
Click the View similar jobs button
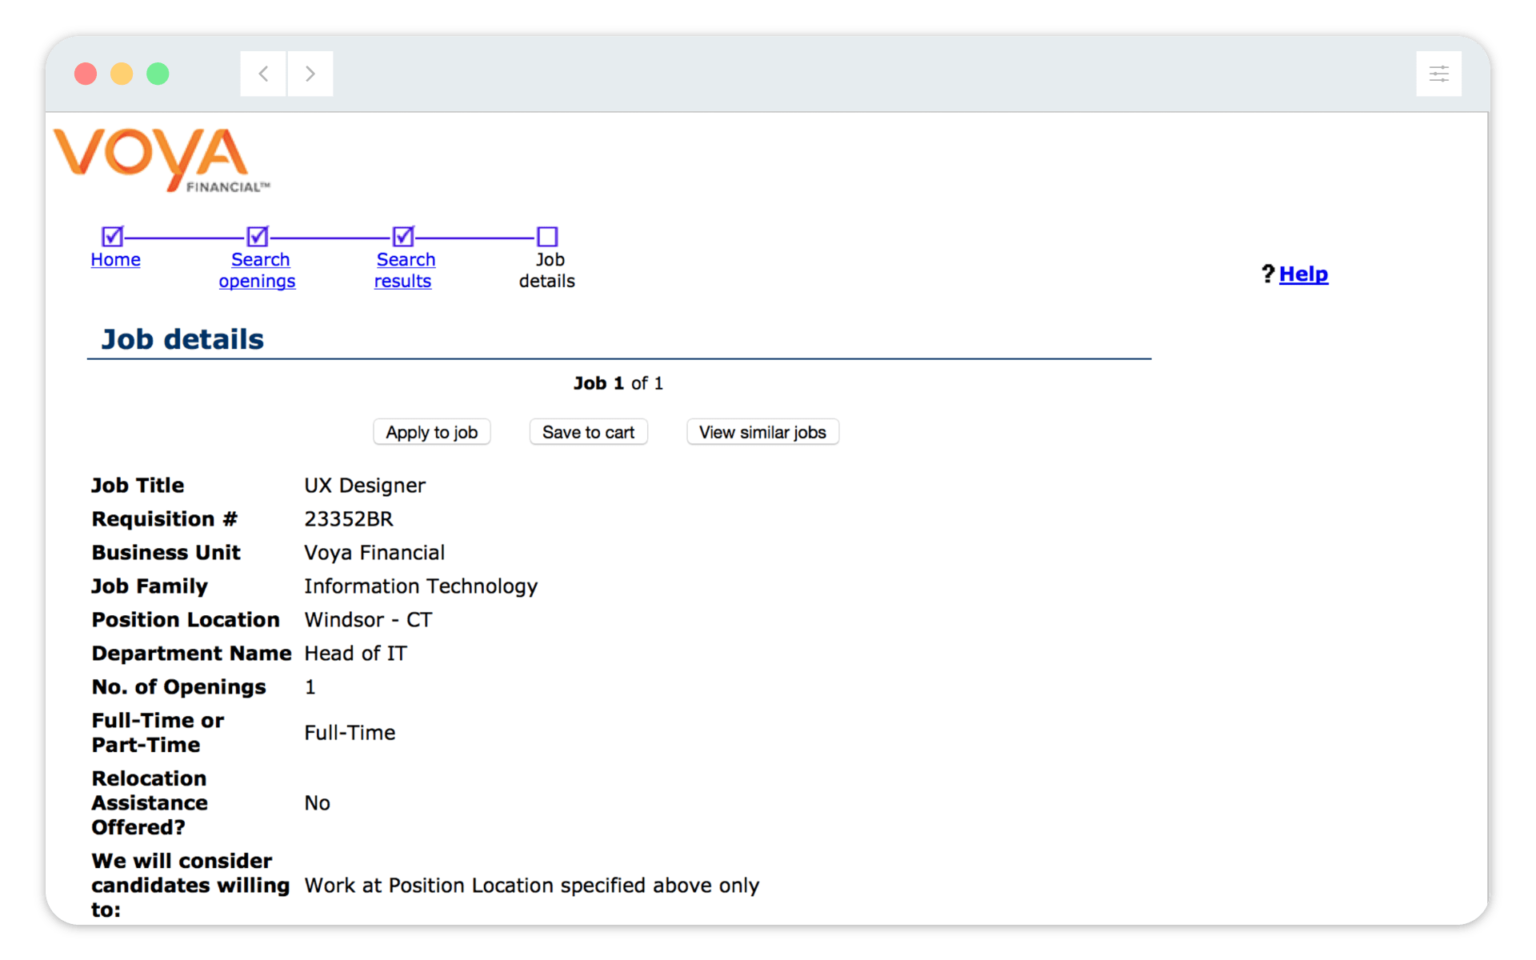(762, 432)
